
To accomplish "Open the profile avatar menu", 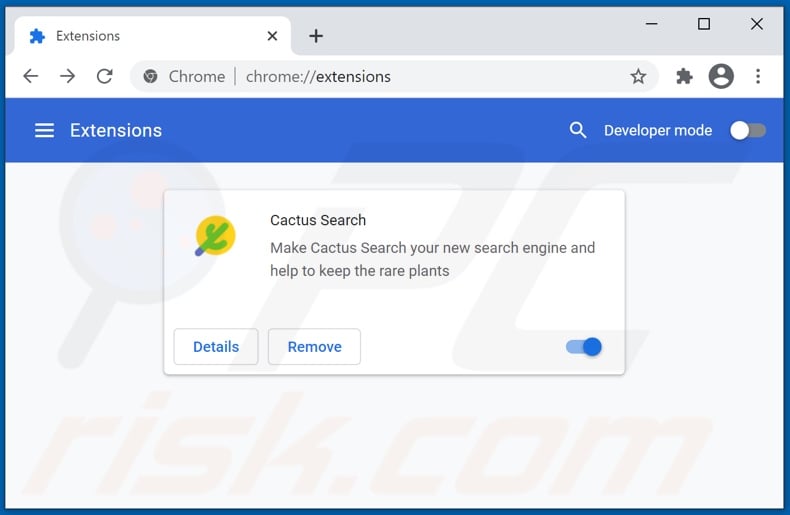I will click(x=721, y=77).
